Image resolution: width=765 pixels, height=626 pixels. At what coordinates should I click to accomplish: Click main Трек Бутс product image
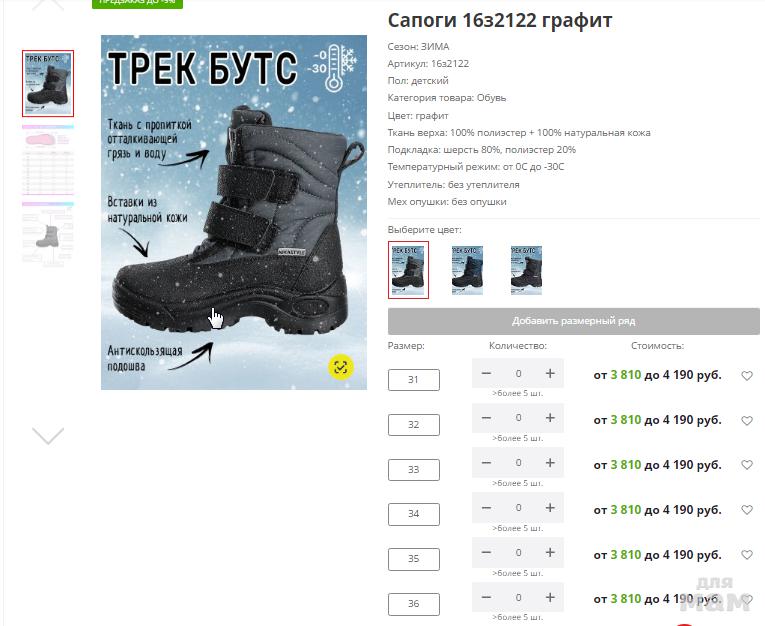pyautogui.click(x=234, y=212)
